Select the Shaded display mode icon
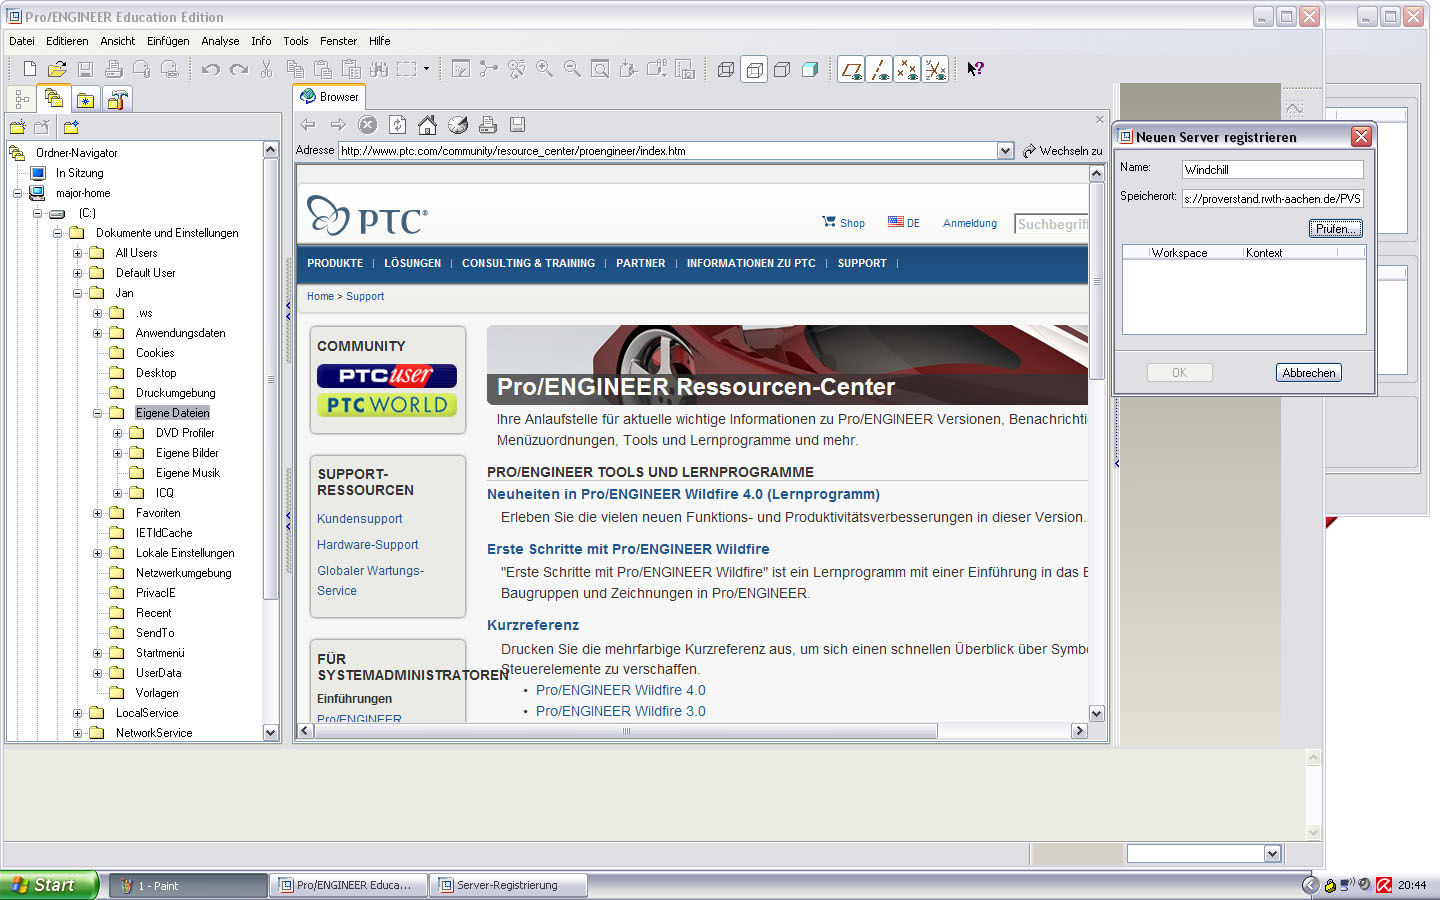Image resolution: width=1440 pixels, height=900 pixels. [810, 69]
